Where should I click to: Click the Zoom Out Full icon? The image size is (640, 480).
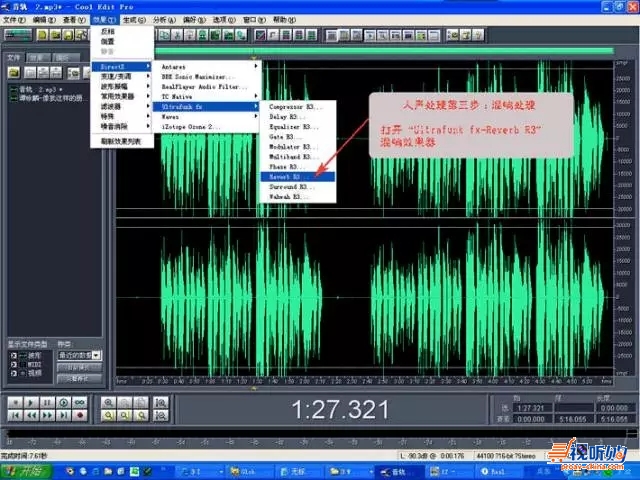pyautogui.click(x=141, y=402)
